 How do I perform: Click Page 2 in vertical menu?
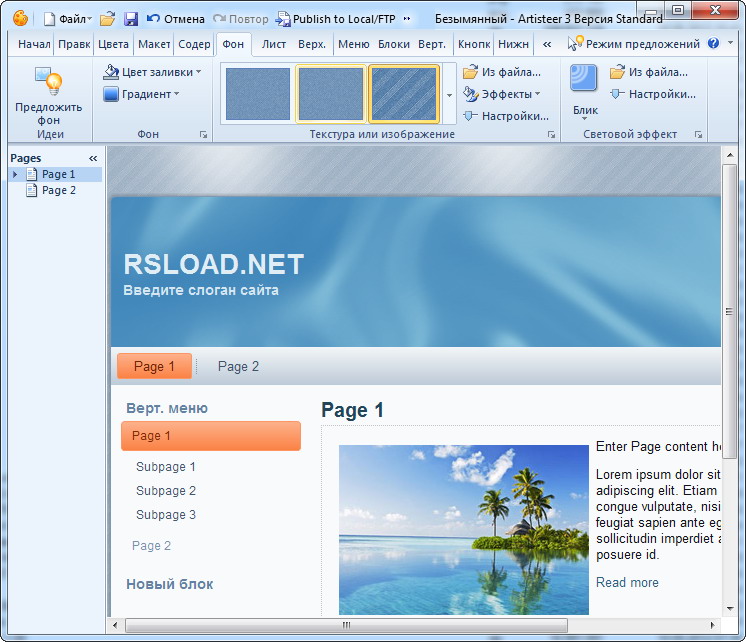[151, 545]
